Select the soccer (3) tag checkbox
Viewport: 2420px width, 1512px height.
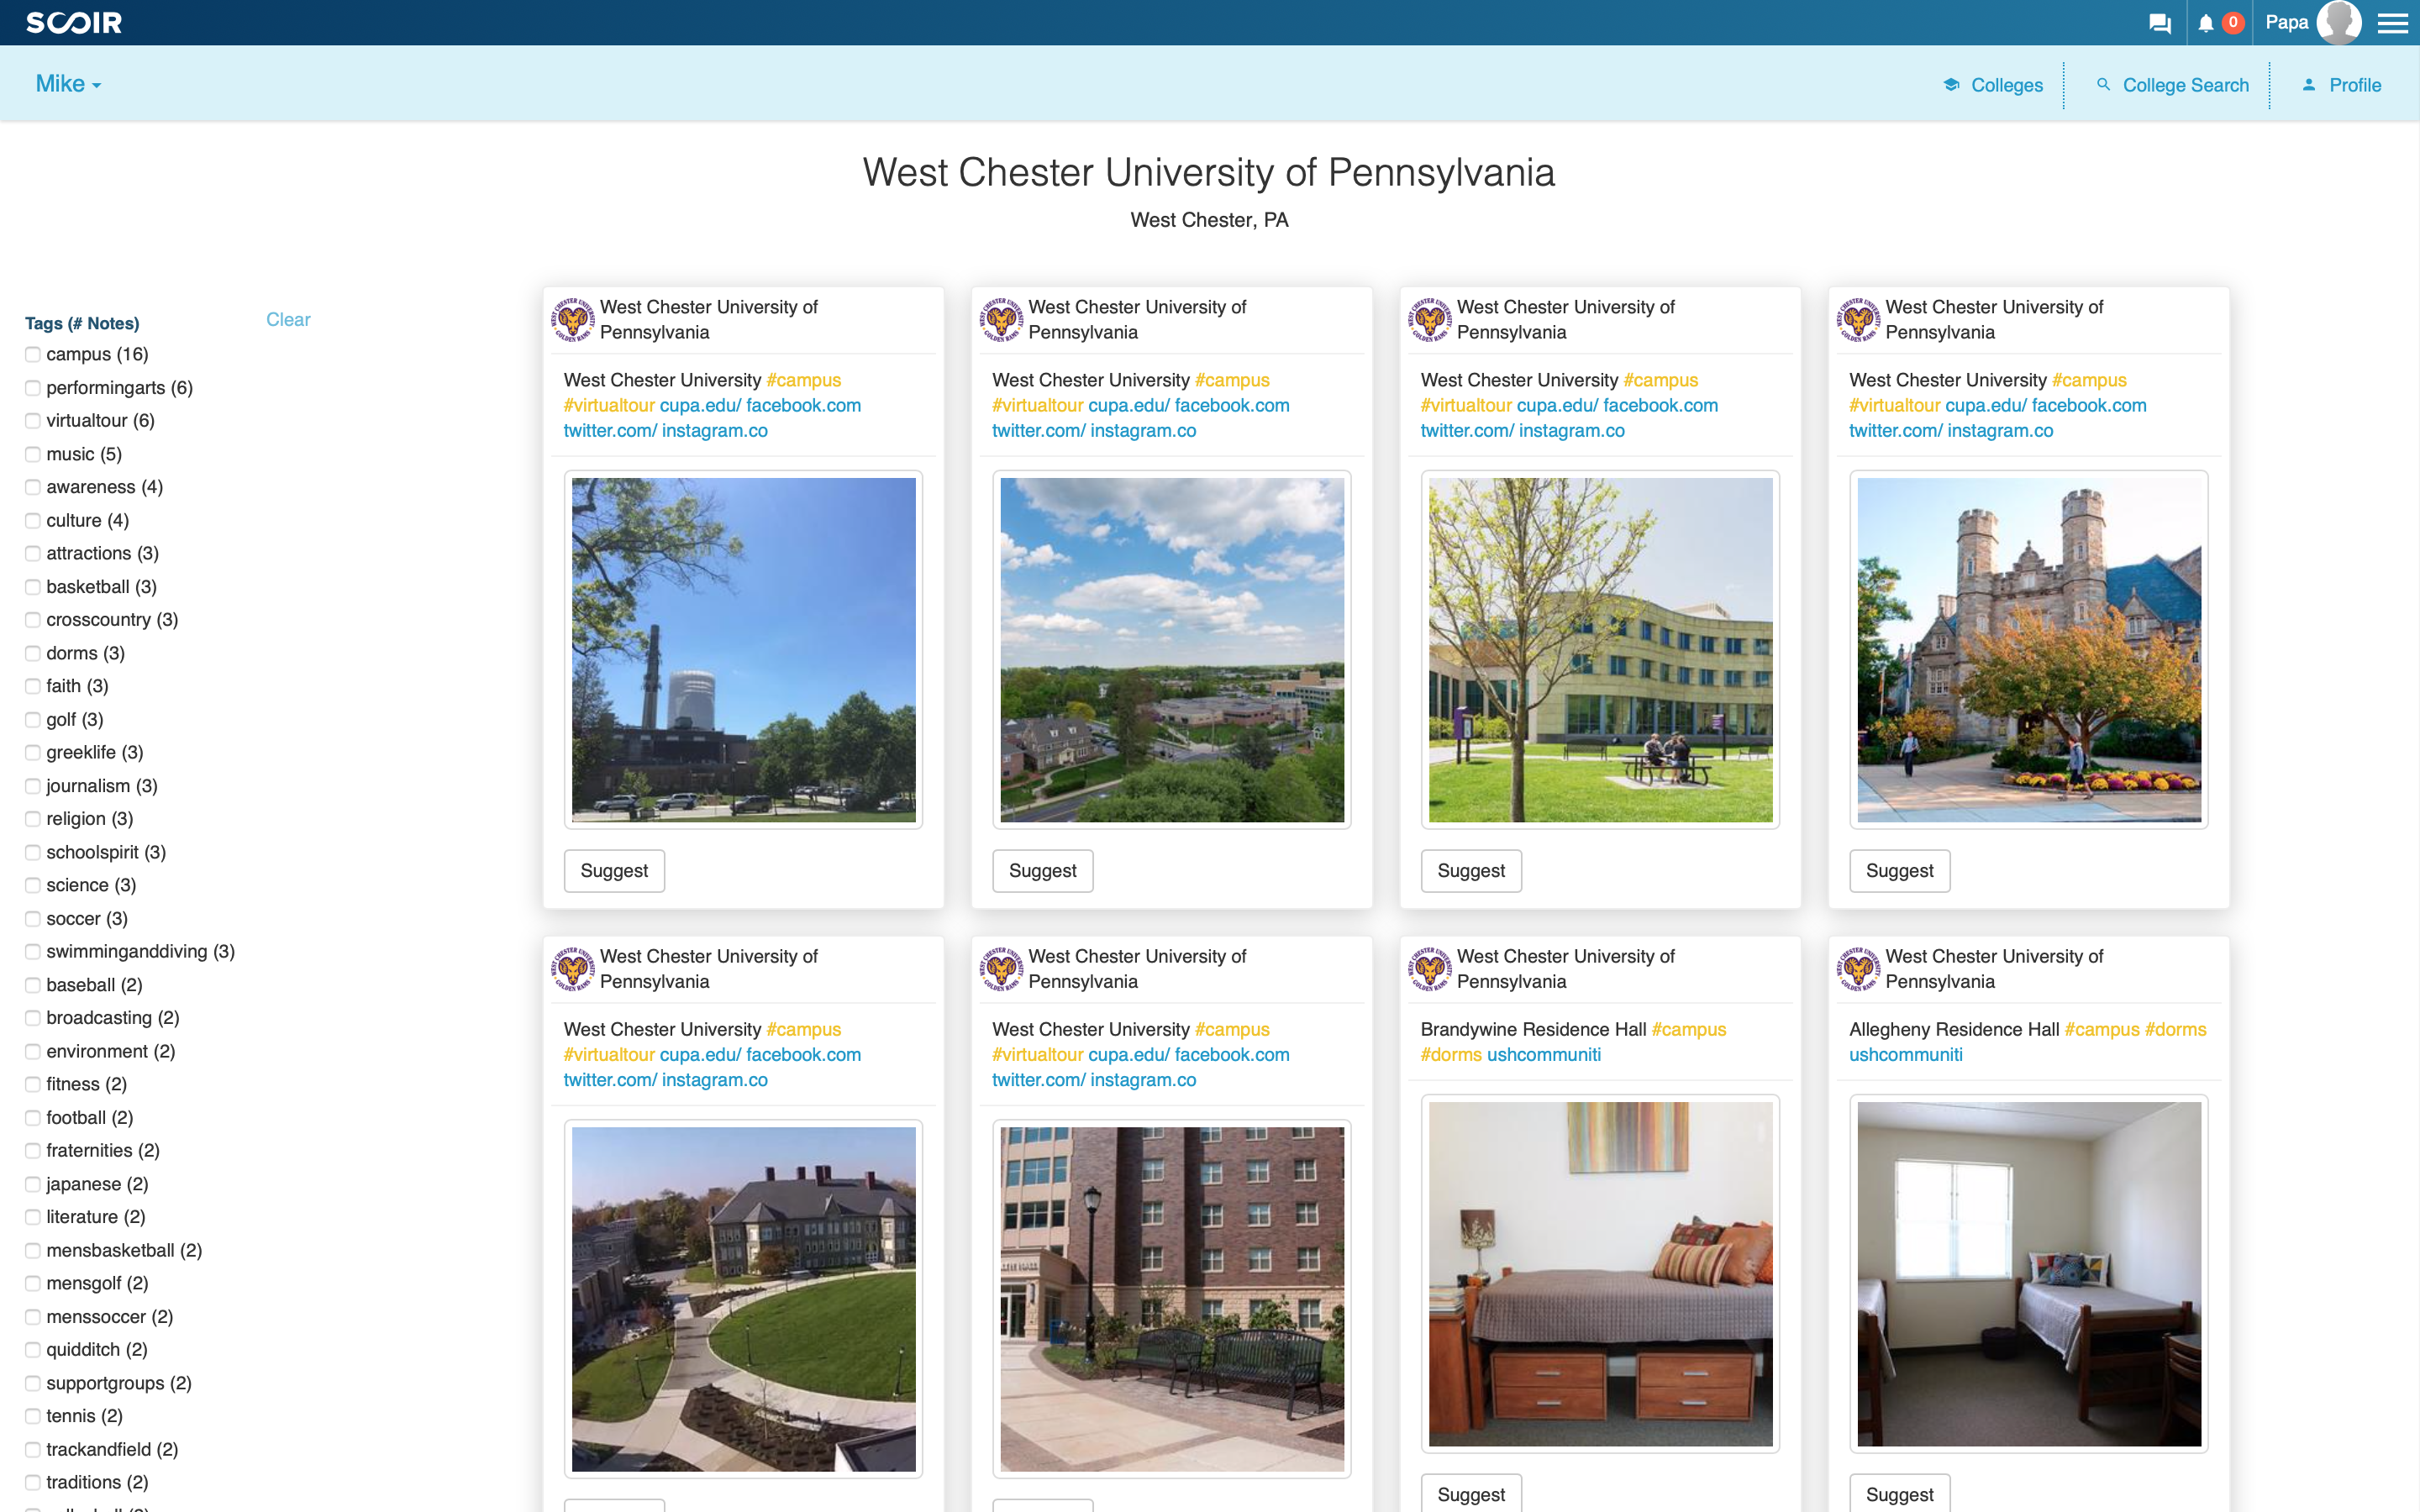pyautogui.click(x=33, y=919)
